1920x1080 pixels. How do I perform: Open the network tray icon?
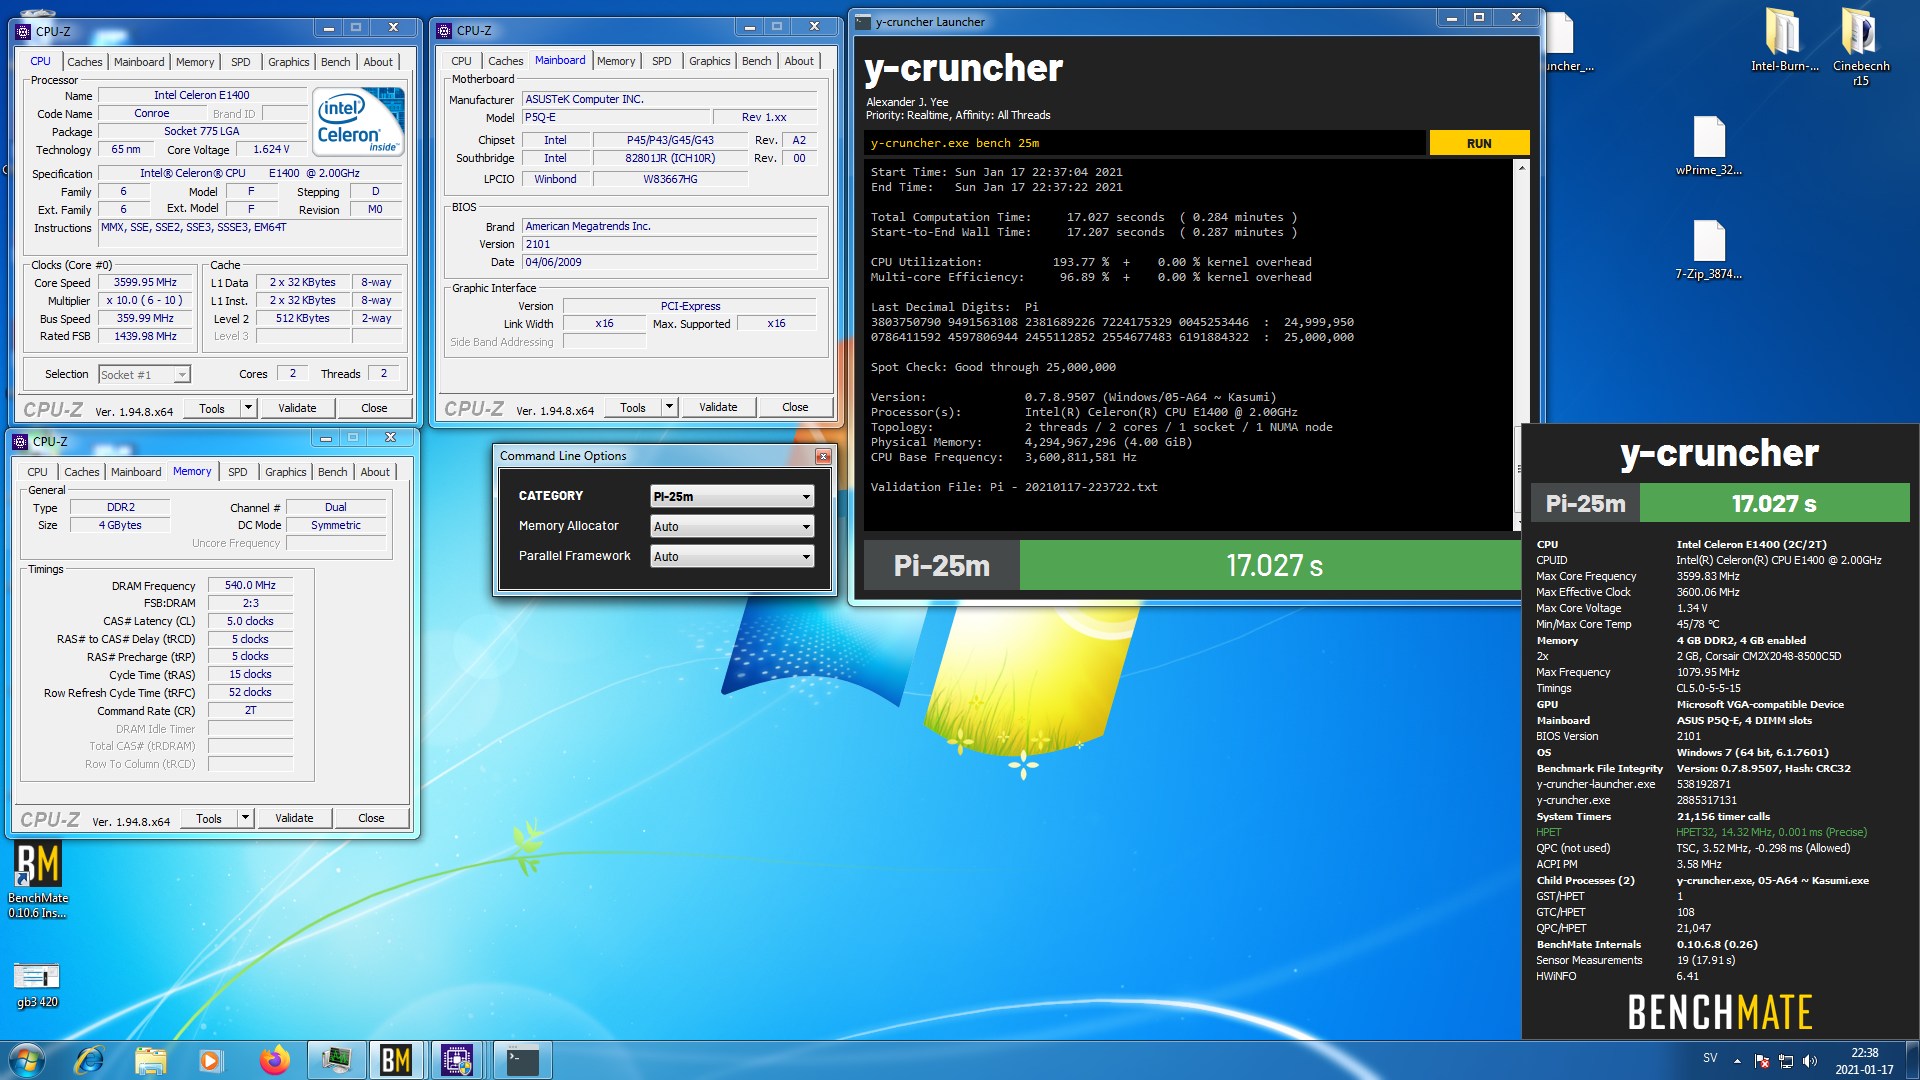click(x=1786, y=1060)
